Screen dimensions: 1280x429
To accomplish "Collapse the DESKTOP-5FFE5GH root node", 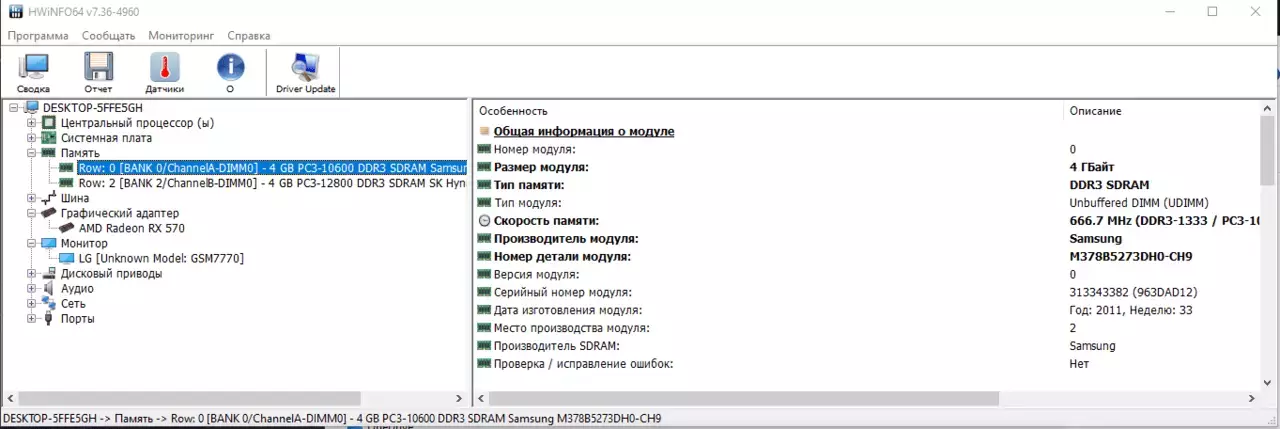I will coord(13,107).
